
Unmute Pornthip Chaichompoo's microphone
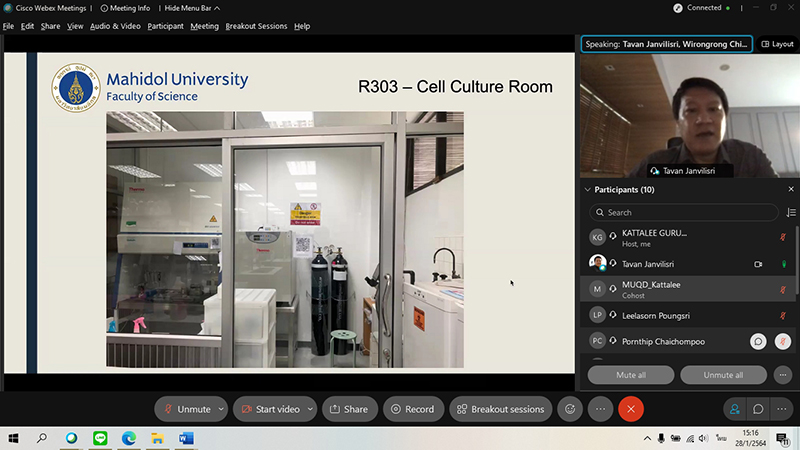pos(783,341)
